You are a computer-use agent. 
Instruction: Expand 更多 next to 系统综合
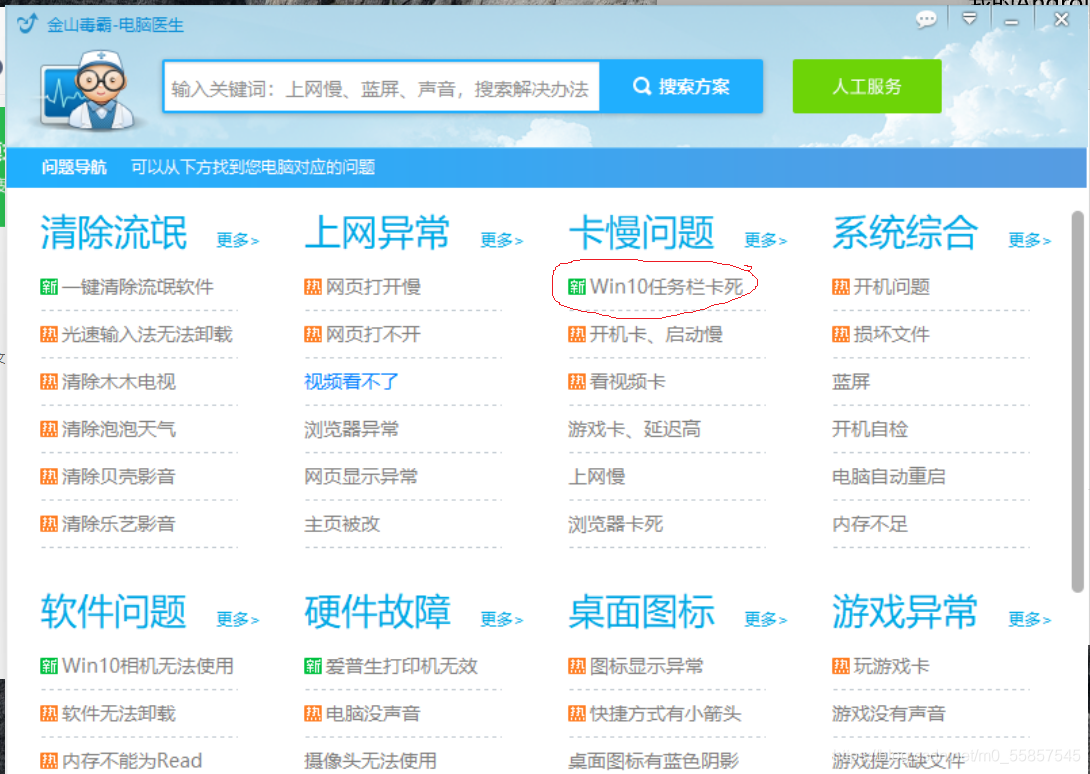coord(1030,240)
